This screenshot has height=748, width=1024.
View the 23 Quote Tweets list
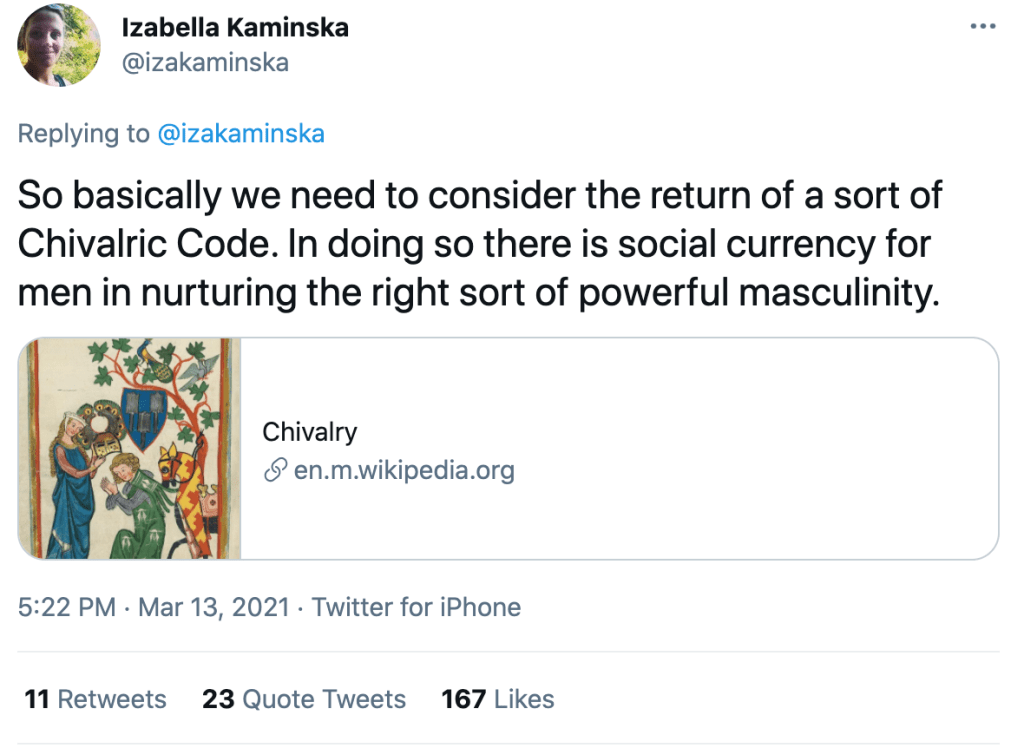(x=304, y=698)
